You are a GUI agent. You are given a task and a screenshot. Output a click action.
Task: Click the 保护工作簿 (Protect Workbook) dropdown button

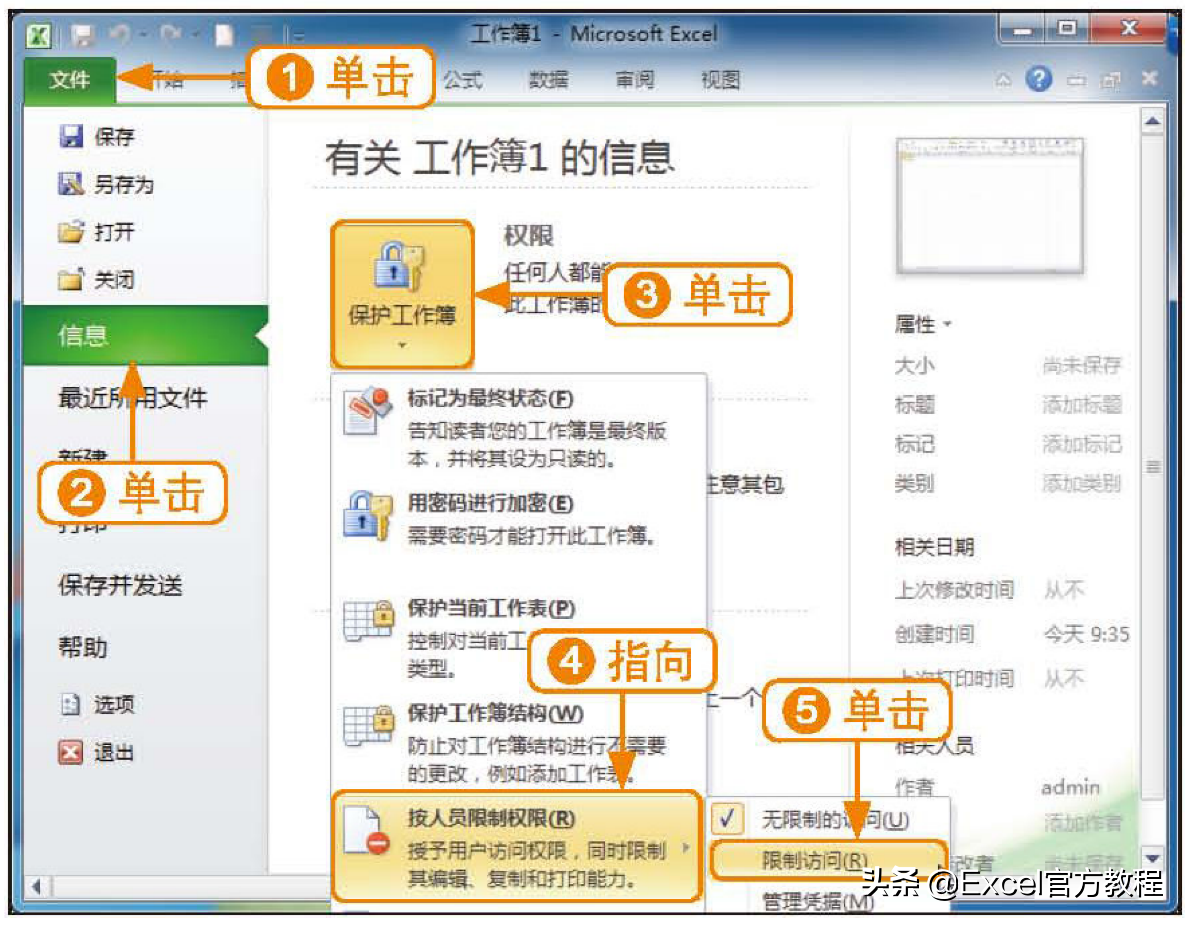(402, 294)
